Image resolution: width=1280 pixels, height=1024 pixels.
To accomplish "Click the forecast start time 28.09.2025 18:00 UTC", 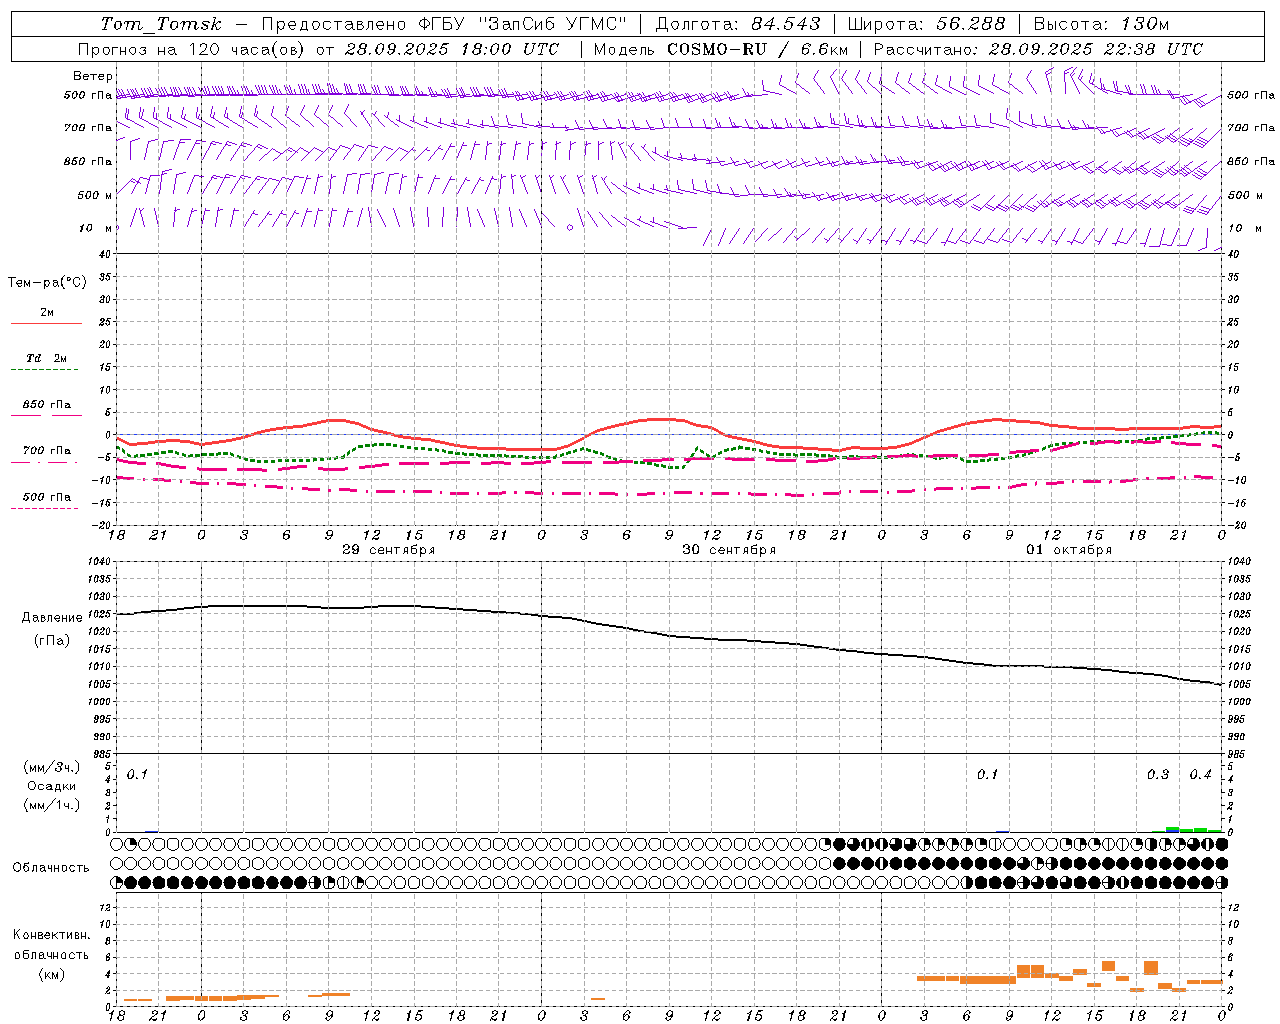I will 452,49.
